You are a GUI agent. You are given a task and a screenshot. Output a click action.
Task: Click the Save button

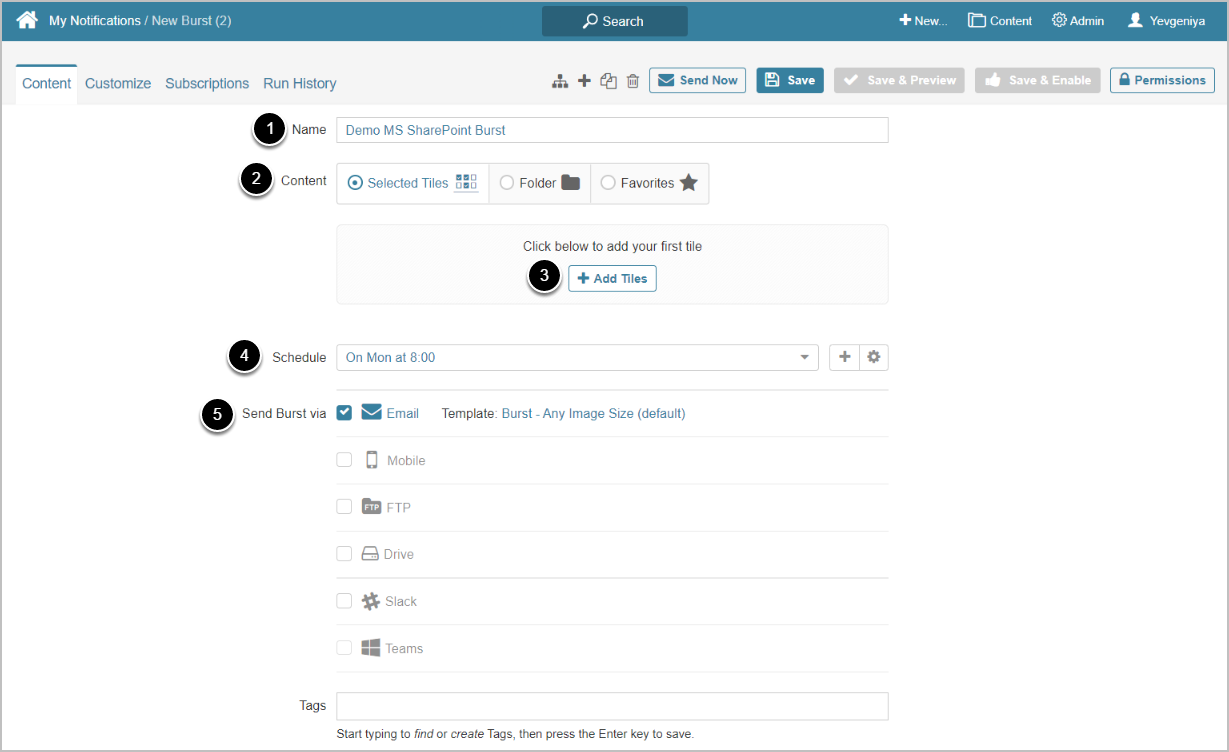[x=790, y=80]
